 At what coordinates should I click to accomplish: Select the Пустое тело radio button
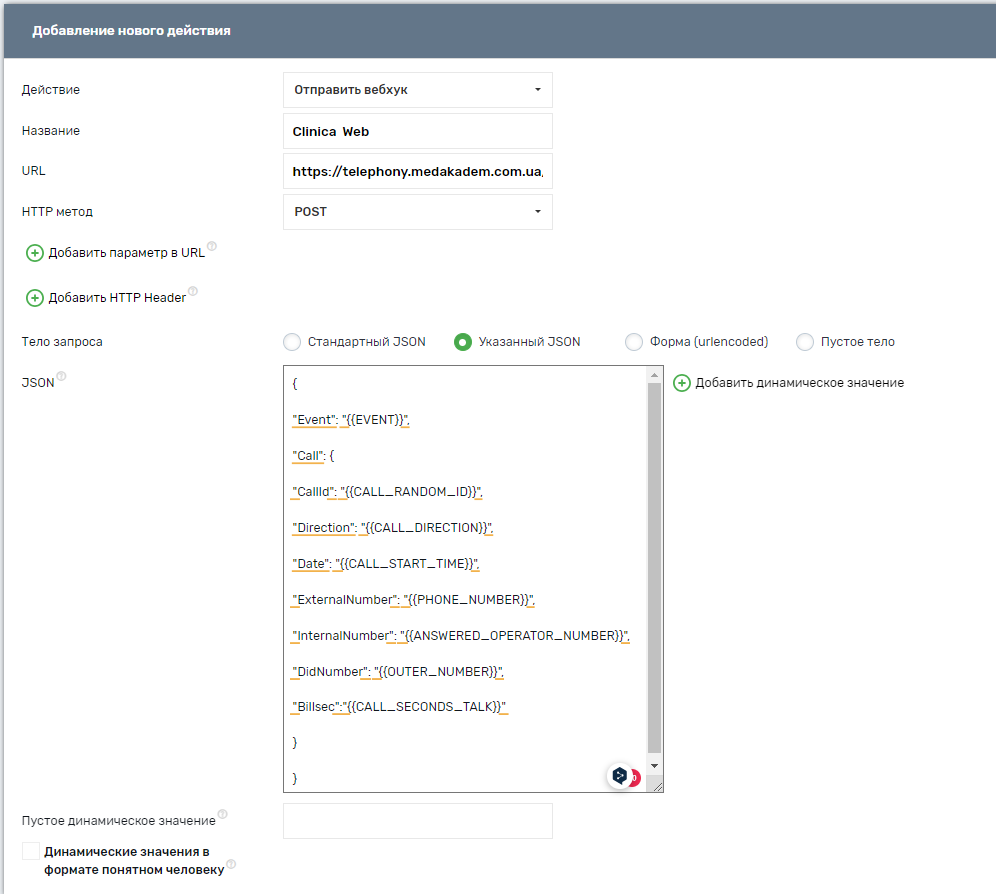tap(805, 342)
